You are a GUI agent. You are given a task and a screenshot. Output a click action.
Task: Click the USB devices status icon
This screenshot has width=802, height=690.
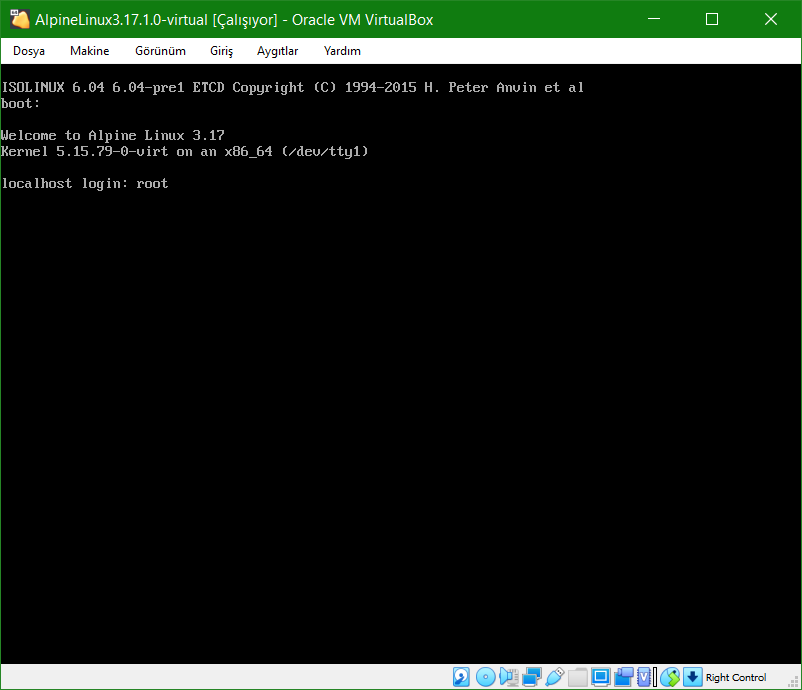[555, 677]
